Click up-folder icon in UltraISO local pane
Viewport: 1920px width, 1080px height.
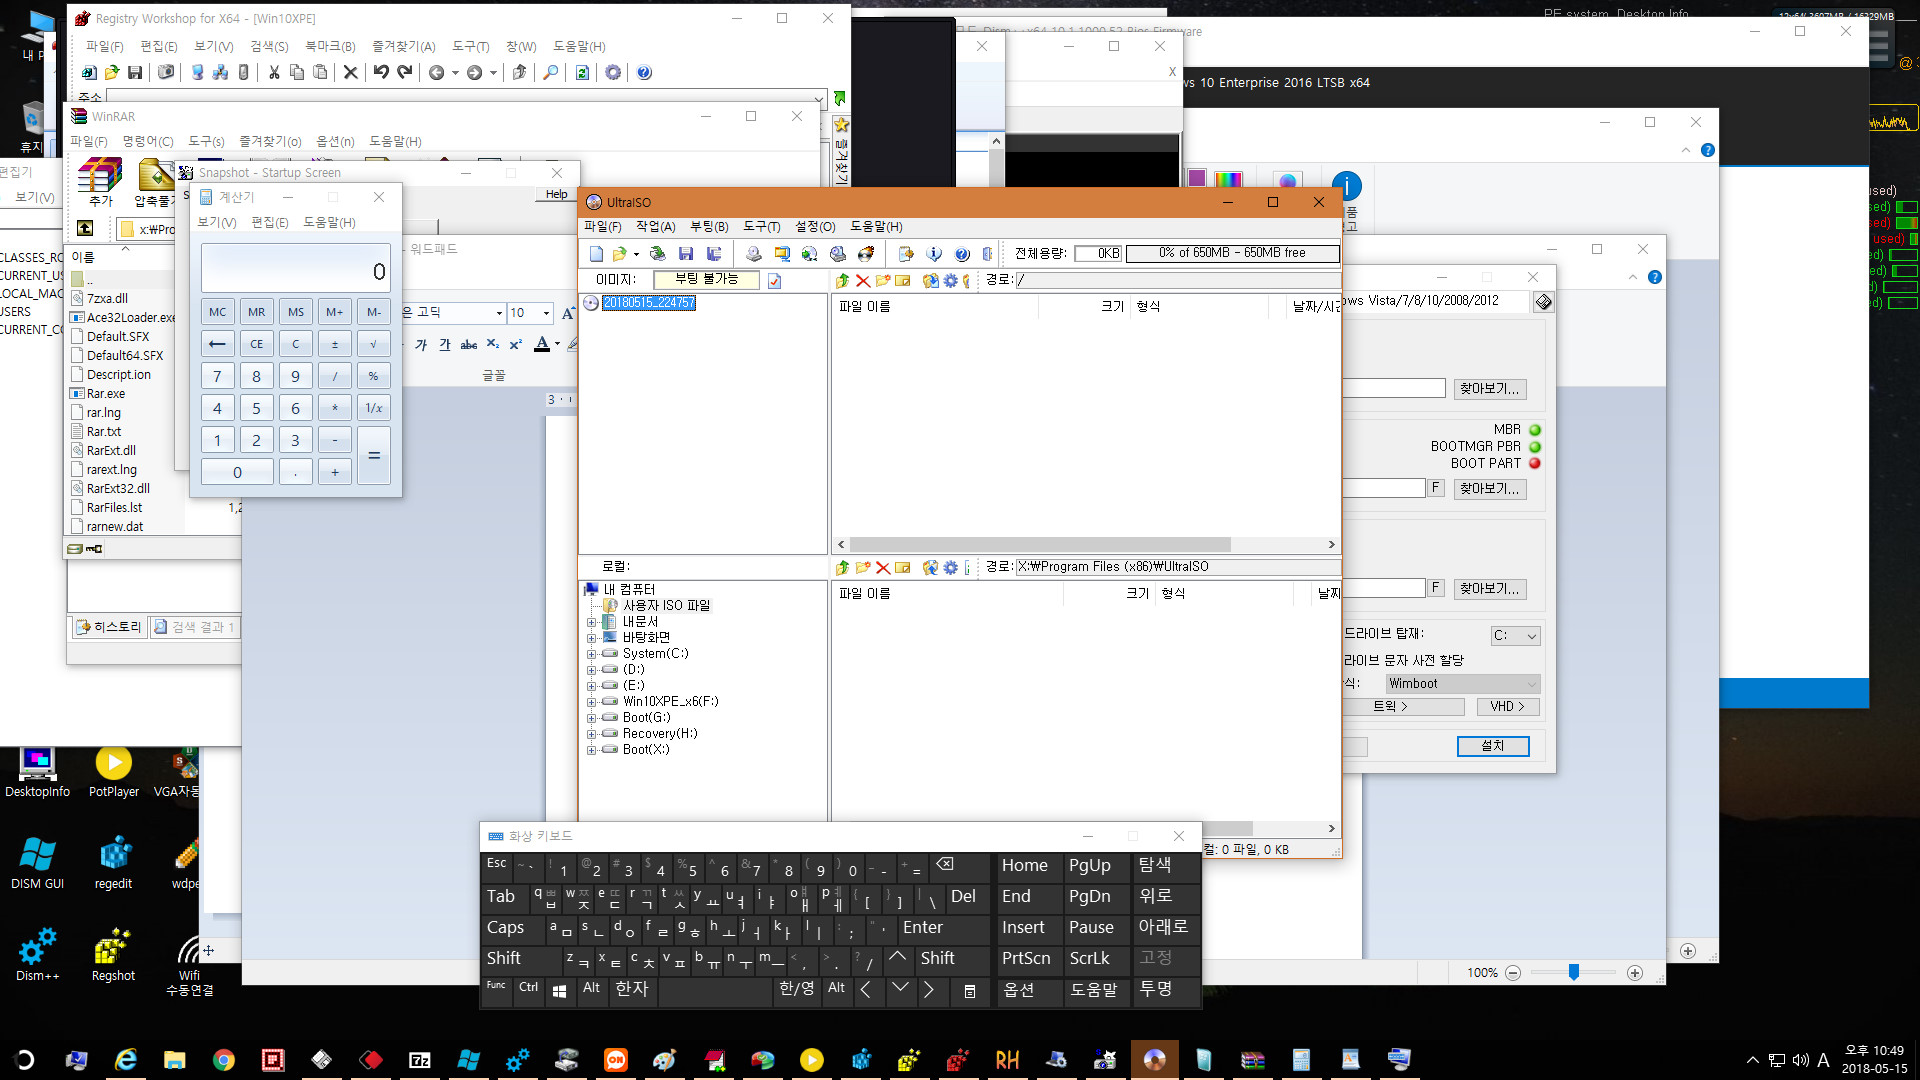842,568
